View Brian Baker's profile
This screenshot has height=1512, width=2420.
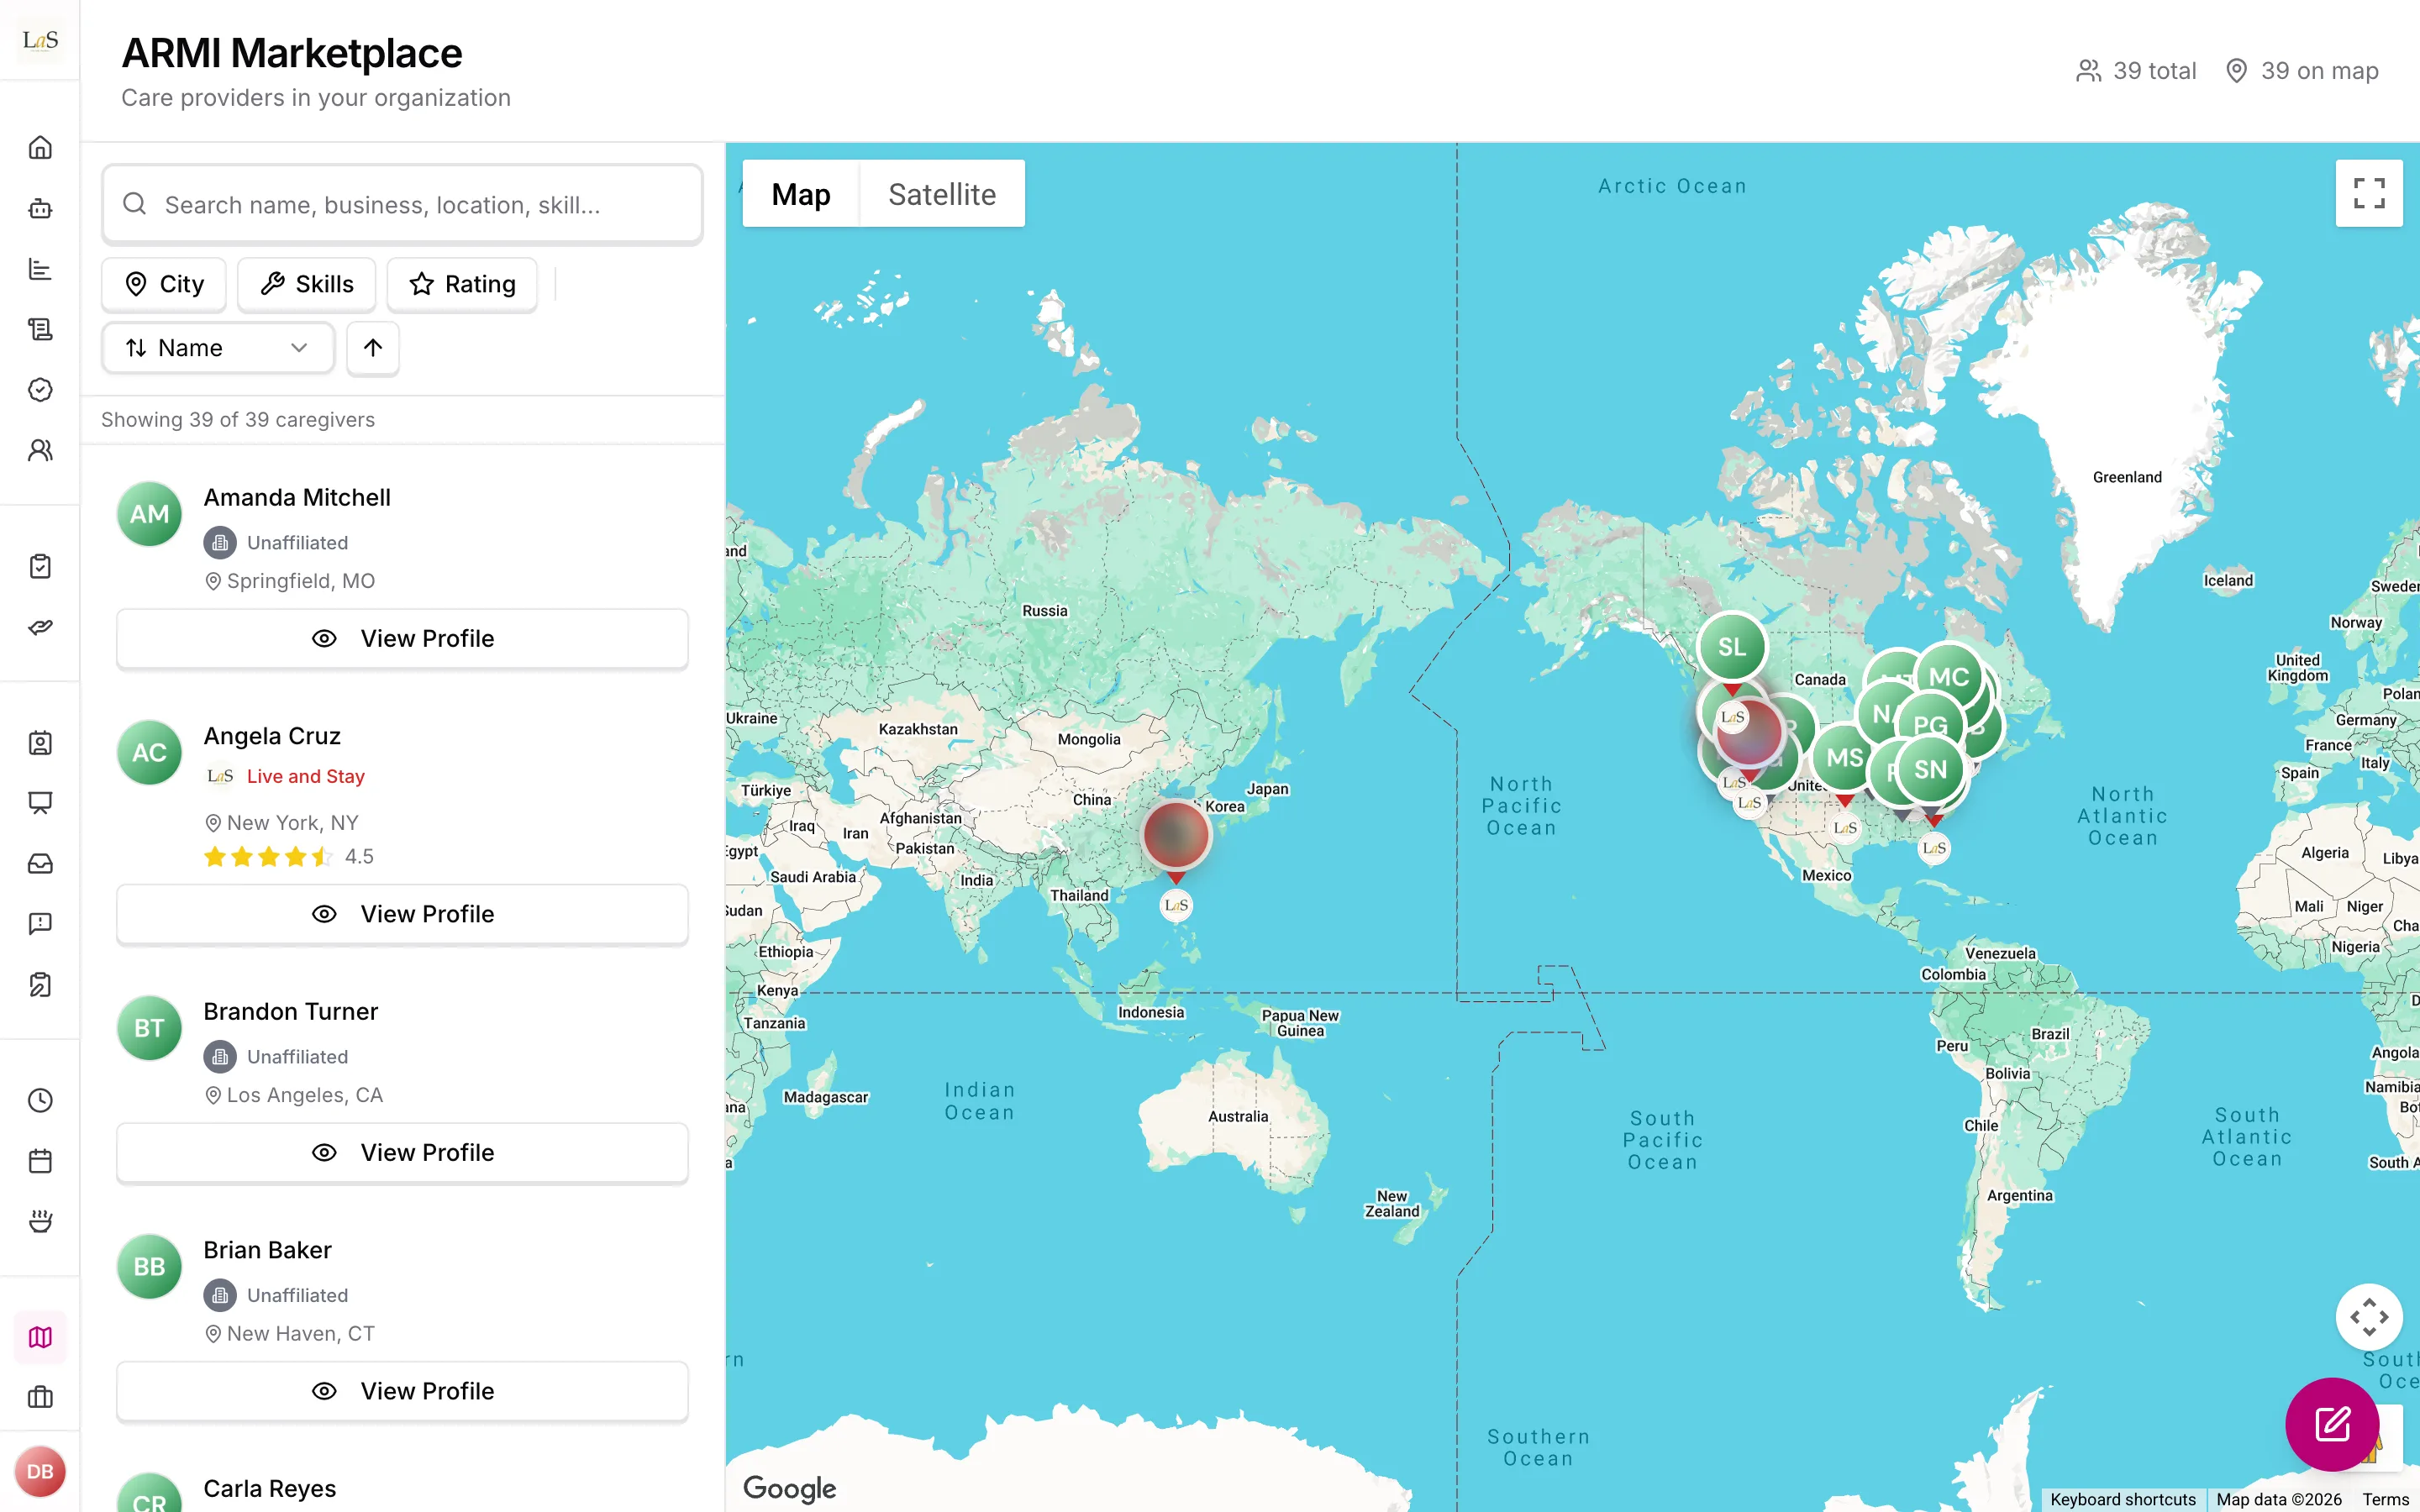pos(402,1391)
